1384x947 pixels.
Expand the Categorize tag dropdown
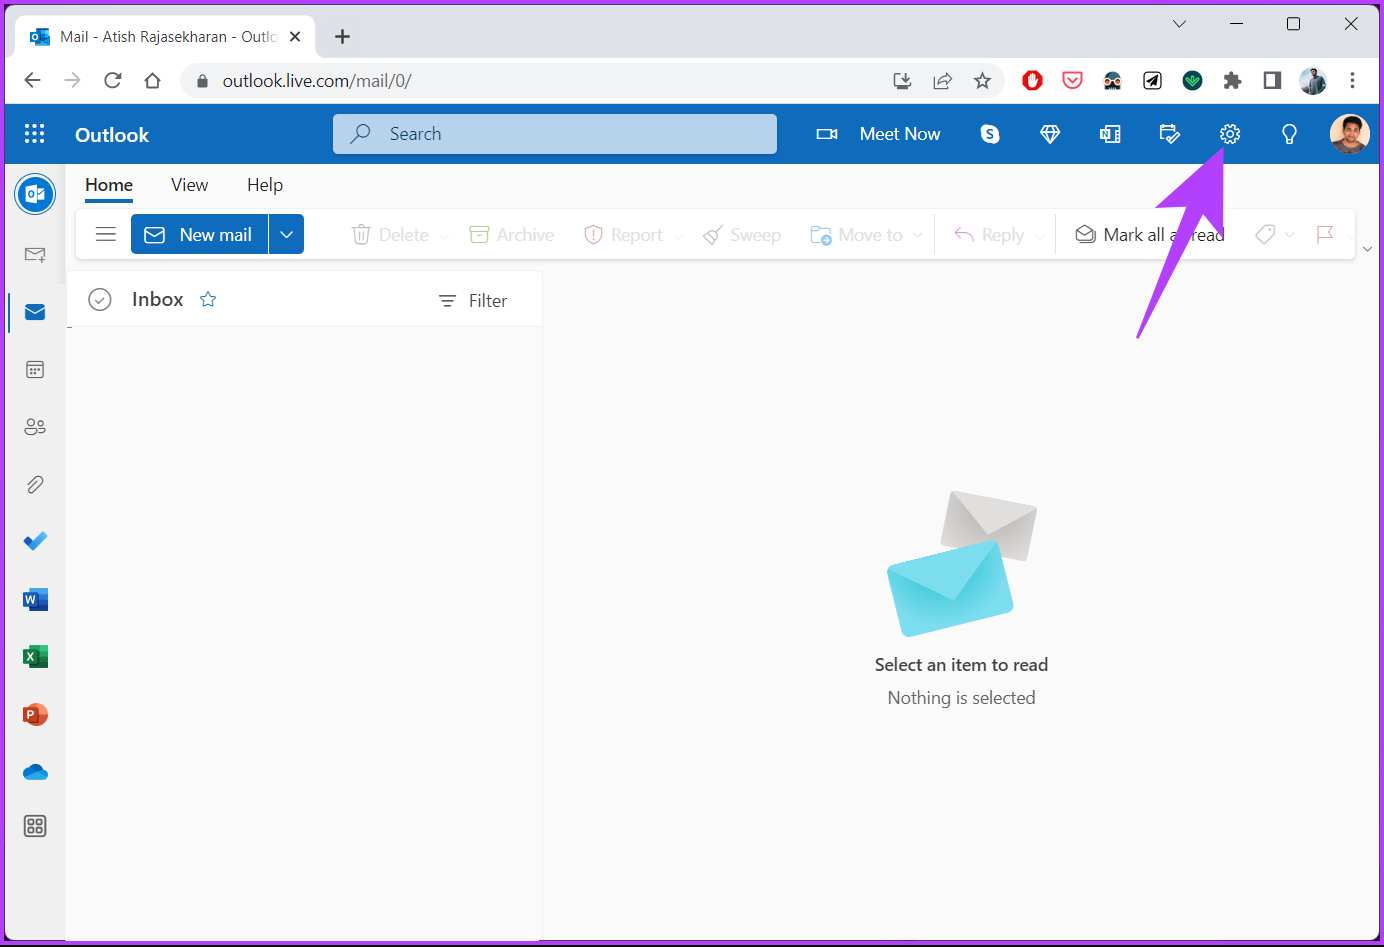click(1290, 235)
